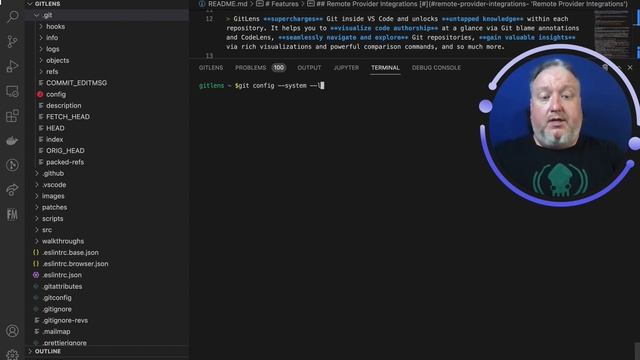This screenshot has height=360, width=640.
Task: Switch to the OUTPUT panel tab
Action: [x=309, y=68]
